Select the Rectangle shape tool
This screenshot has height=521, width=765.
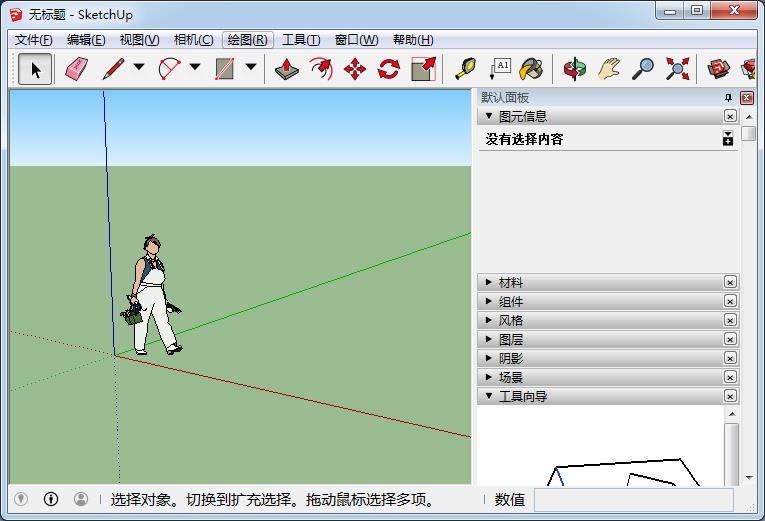(224, 69)
